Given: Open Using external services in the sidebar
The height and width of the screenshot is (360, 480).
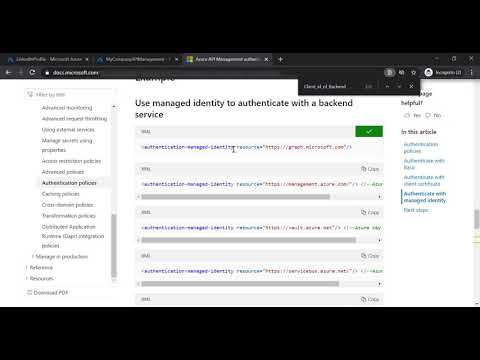Looking at the screenshot, I should [68, 130].
